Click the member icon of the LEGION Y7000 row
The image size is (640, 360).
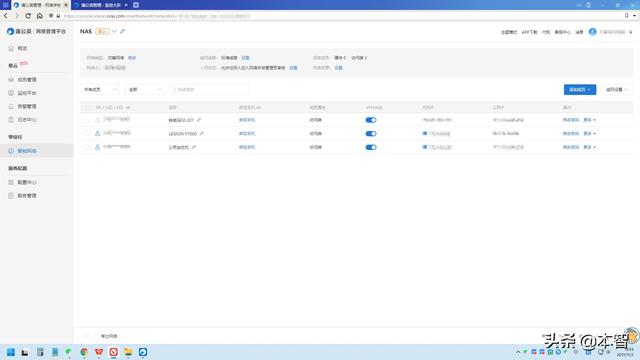click(98, 133)
